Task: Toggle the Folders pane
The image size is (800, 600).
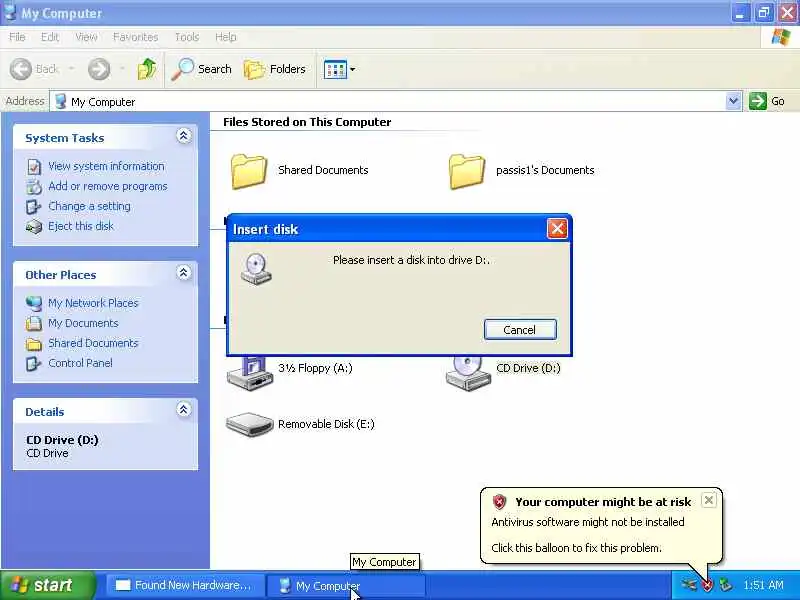Action: (x=275, y=69)
